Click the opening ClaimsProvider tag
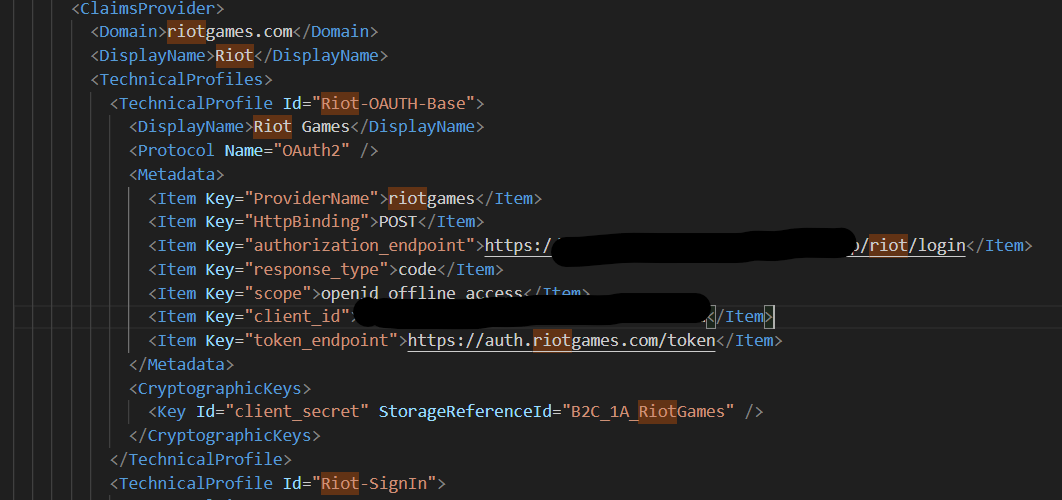The image size is (1062, 500). (x=148, y=9)
